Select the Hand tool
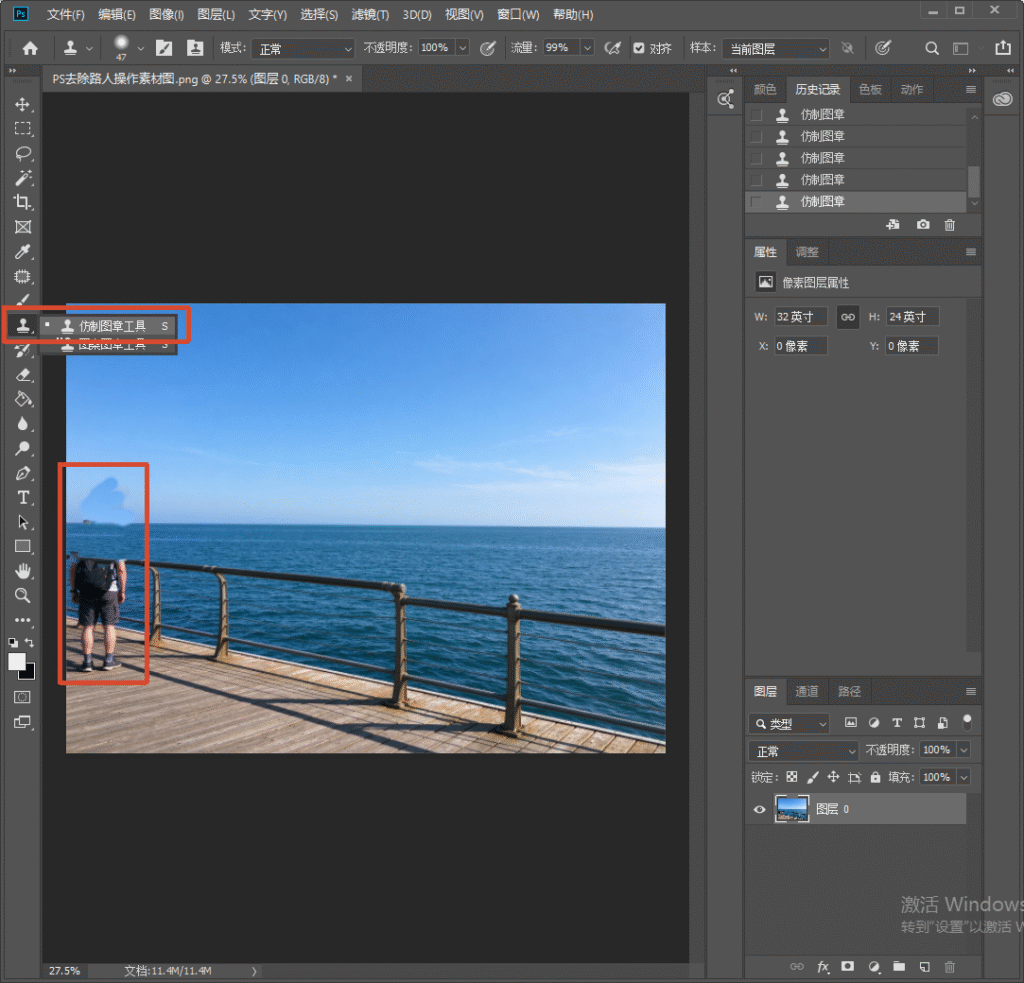 coord(23,572)
